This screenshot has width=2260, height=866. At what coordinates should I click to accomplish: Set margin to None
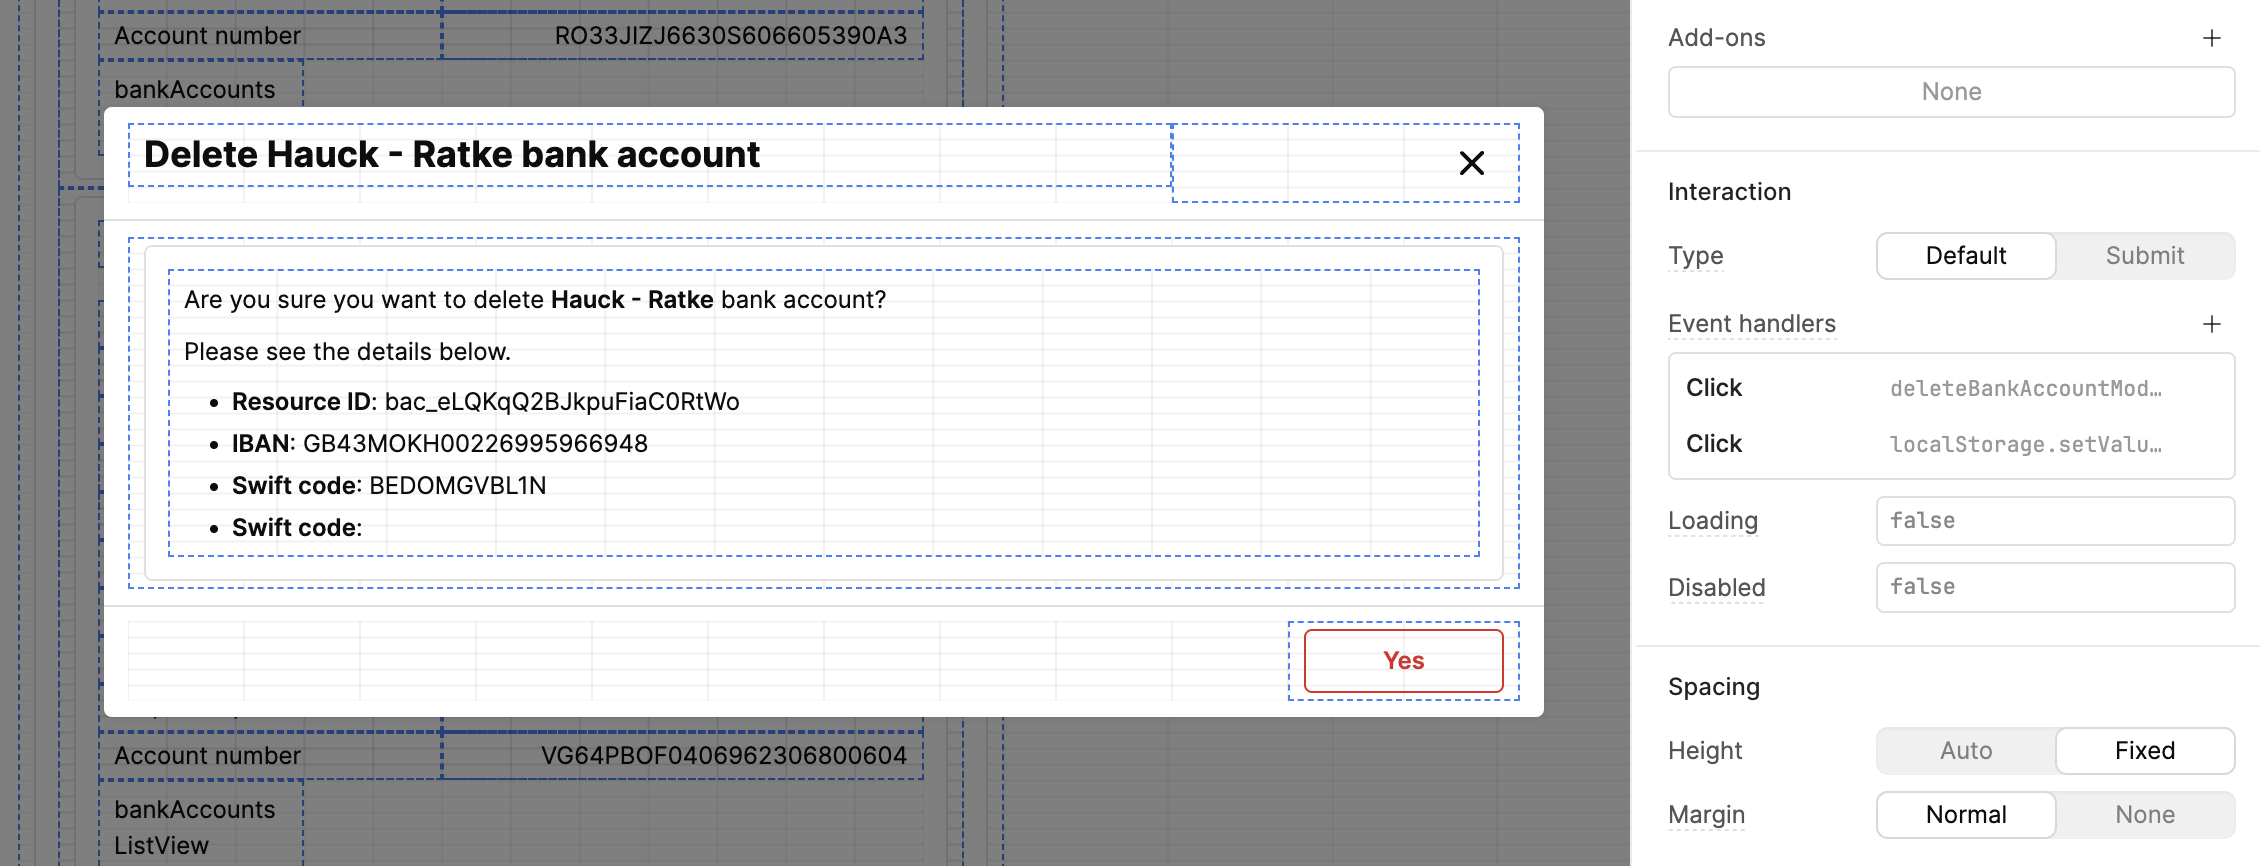(2144, 815)
